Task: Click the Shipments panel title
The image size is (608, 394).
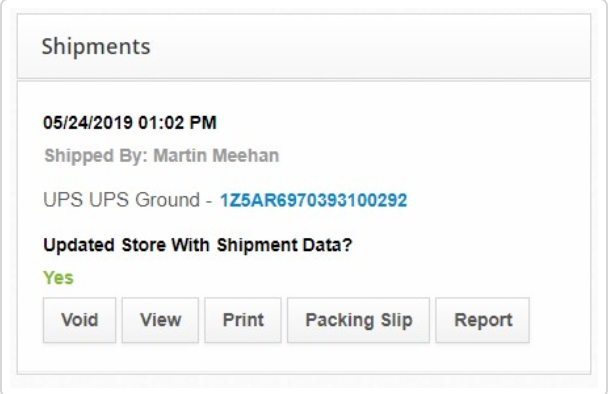Action: [96, 47]
